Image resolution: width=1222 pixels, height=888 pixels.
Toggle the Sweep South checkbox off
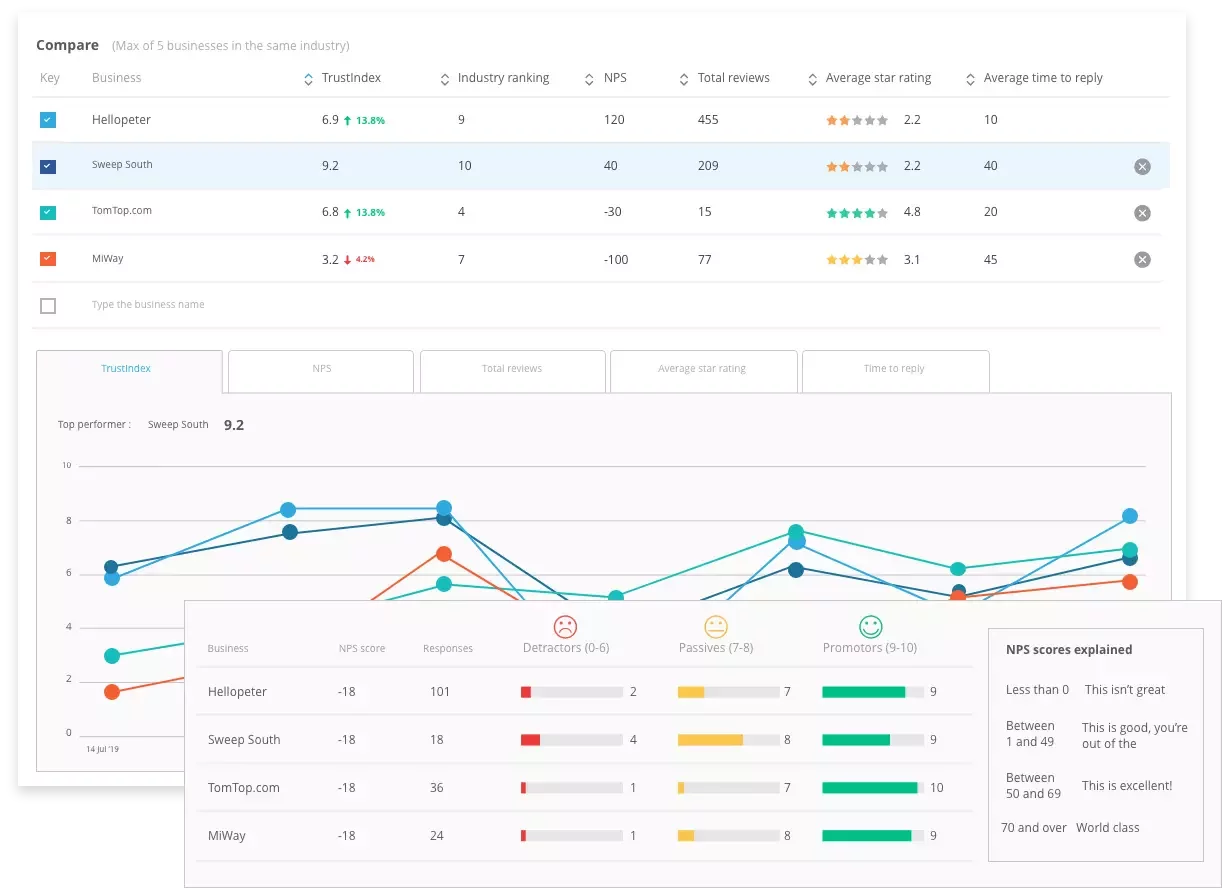pyautogui.click(x=48, y=165)
